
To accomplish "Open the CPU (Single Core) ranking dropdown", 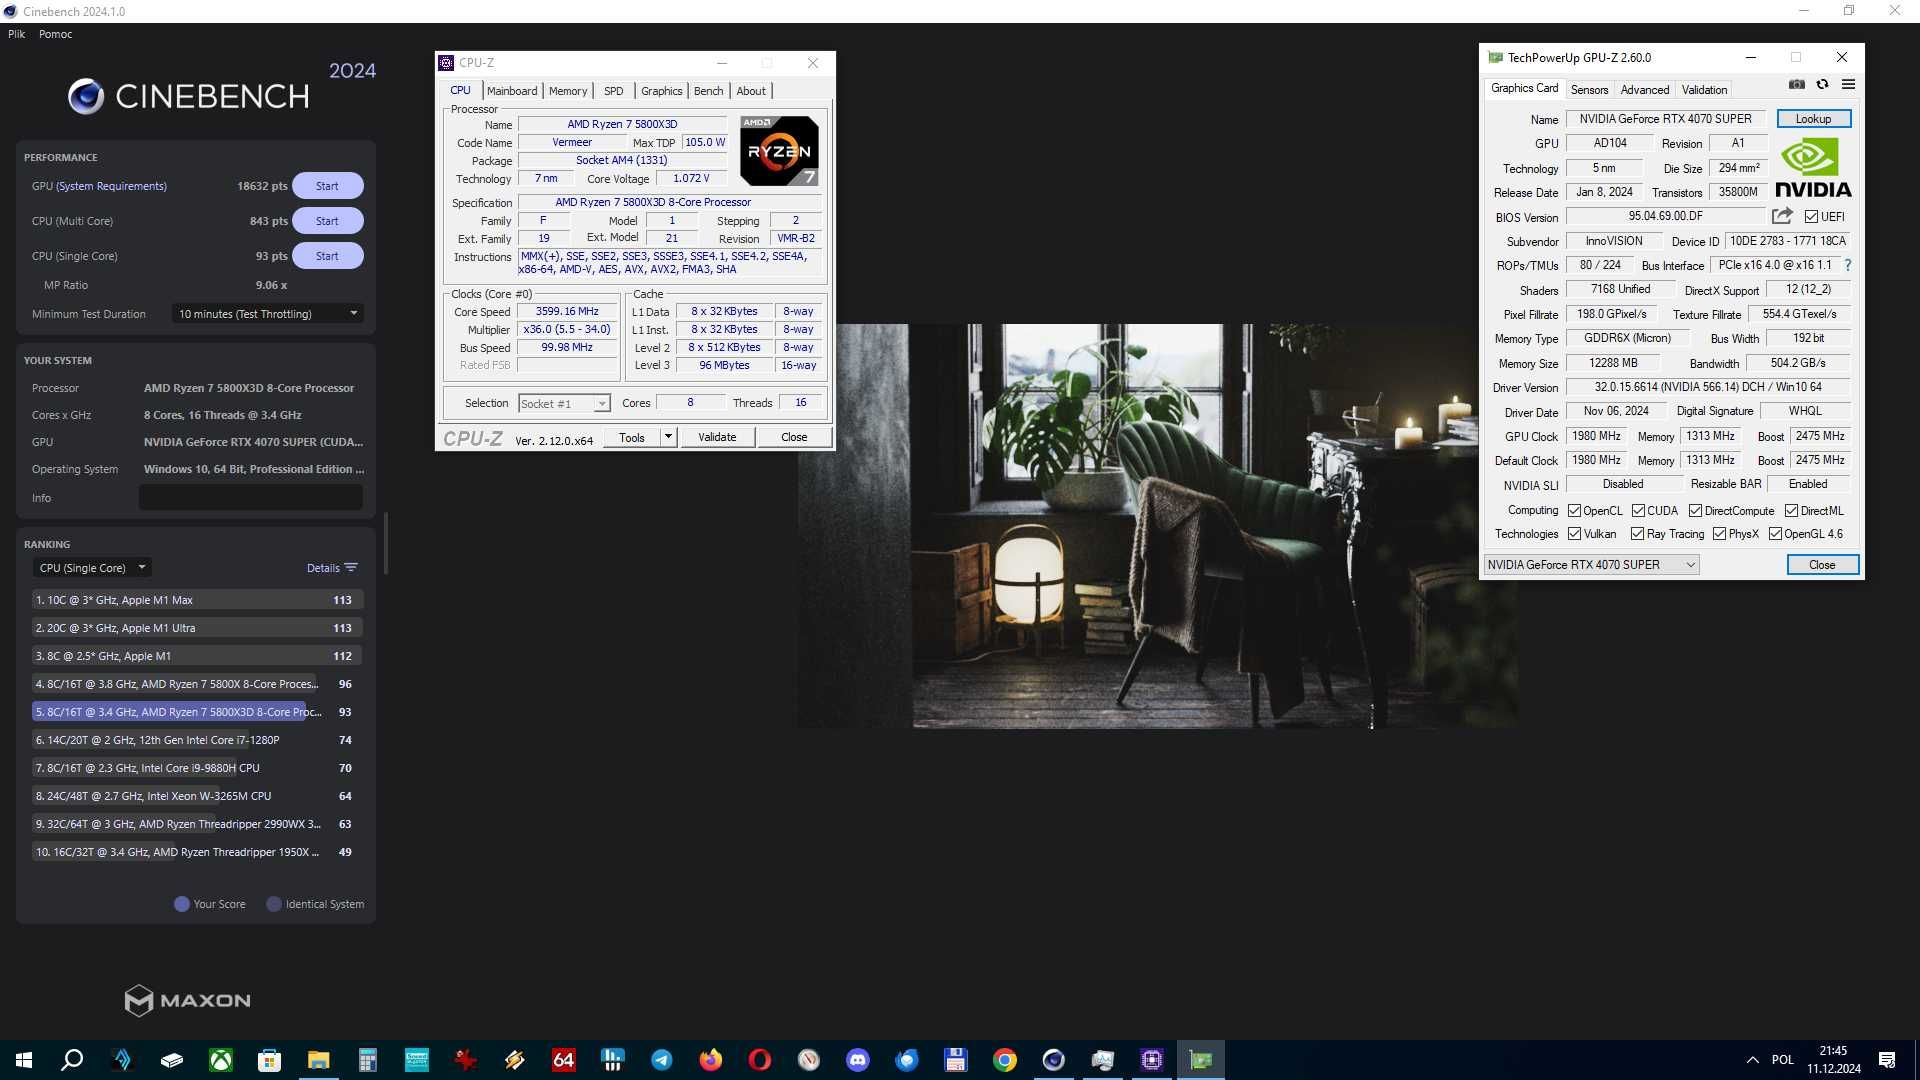I will pos(91,568).
